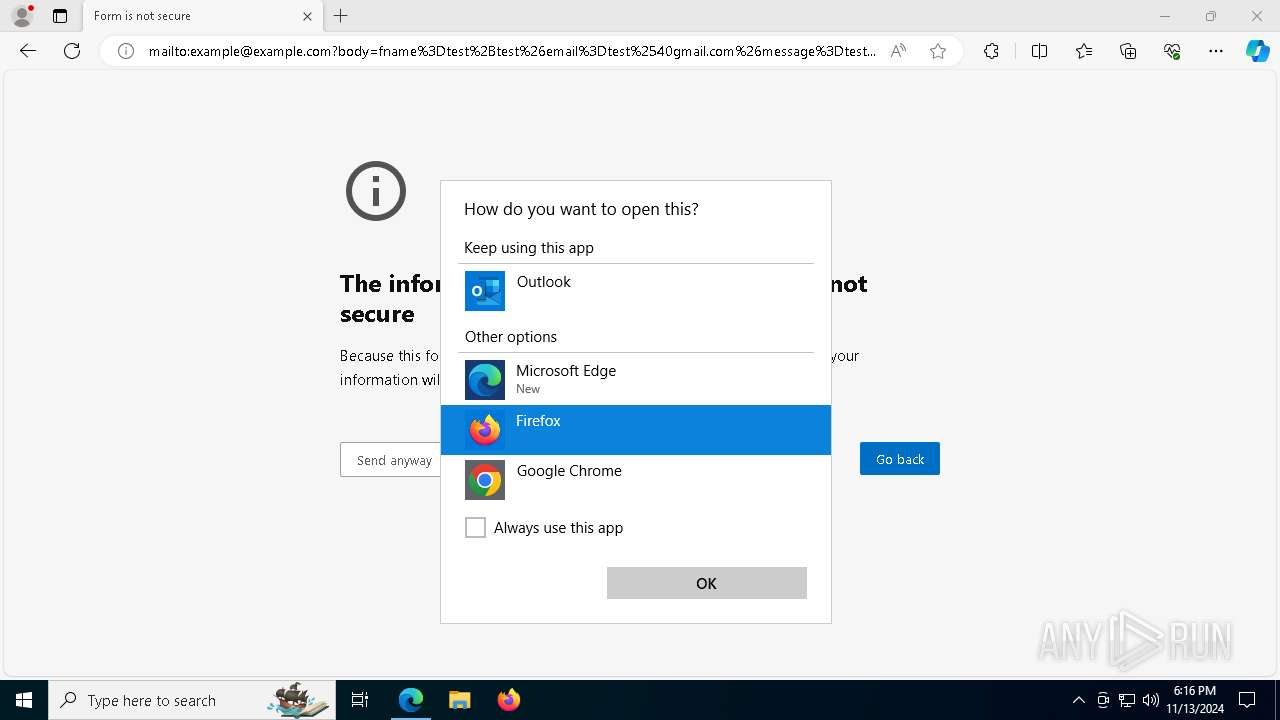Open the Favorites list icon
The width and height of the screenshot is (1280, 720).
1084,51
